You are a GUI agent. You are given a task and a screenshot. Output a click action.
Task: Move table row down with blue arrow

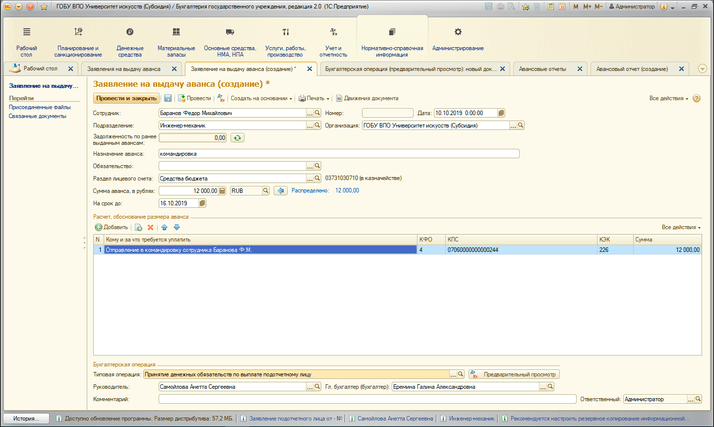(x=177, y=227)
